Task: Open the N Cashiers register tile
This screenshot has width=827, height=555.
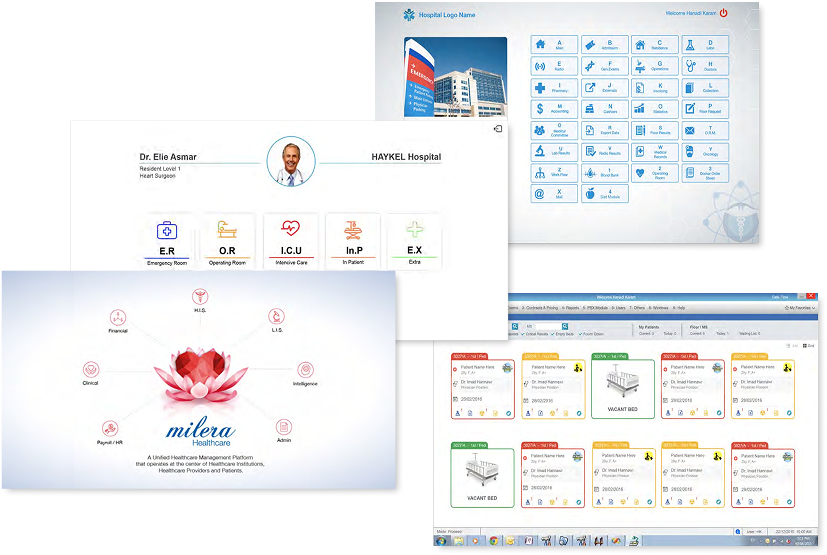Action: click(604, 109)
